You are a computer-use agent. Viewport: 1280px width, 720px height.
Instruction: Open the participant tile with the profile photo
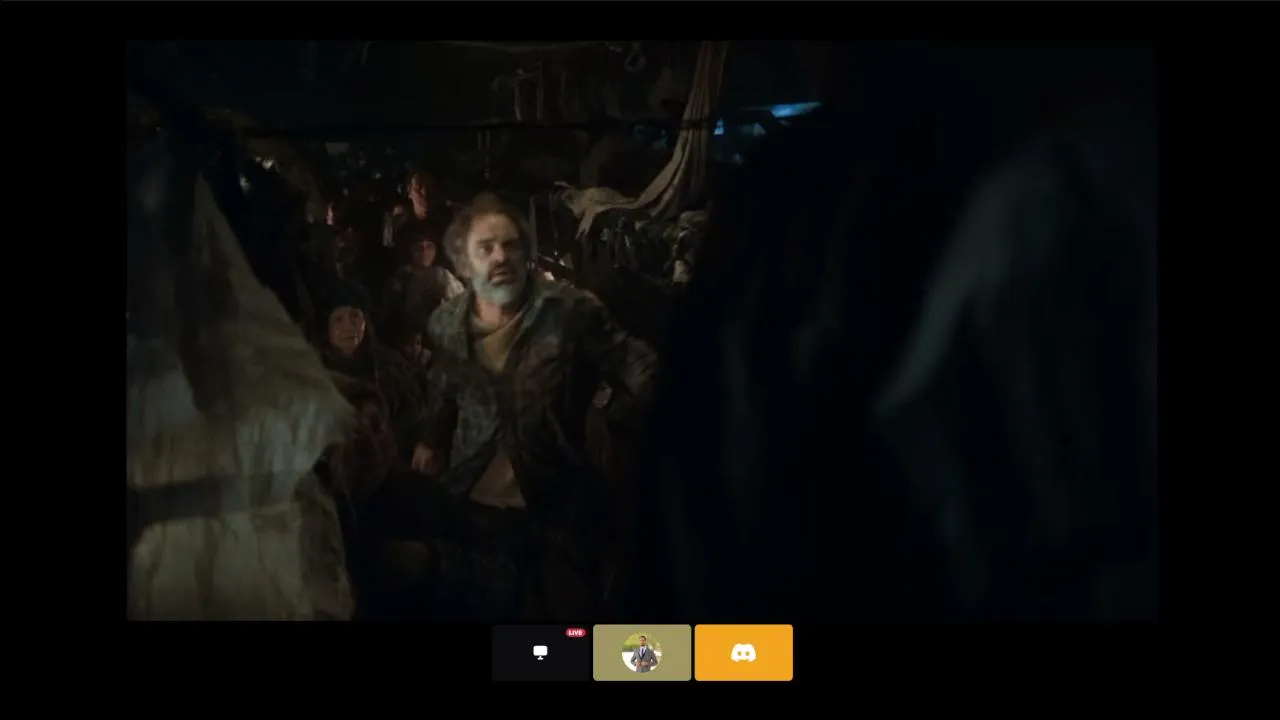[642, 653]
